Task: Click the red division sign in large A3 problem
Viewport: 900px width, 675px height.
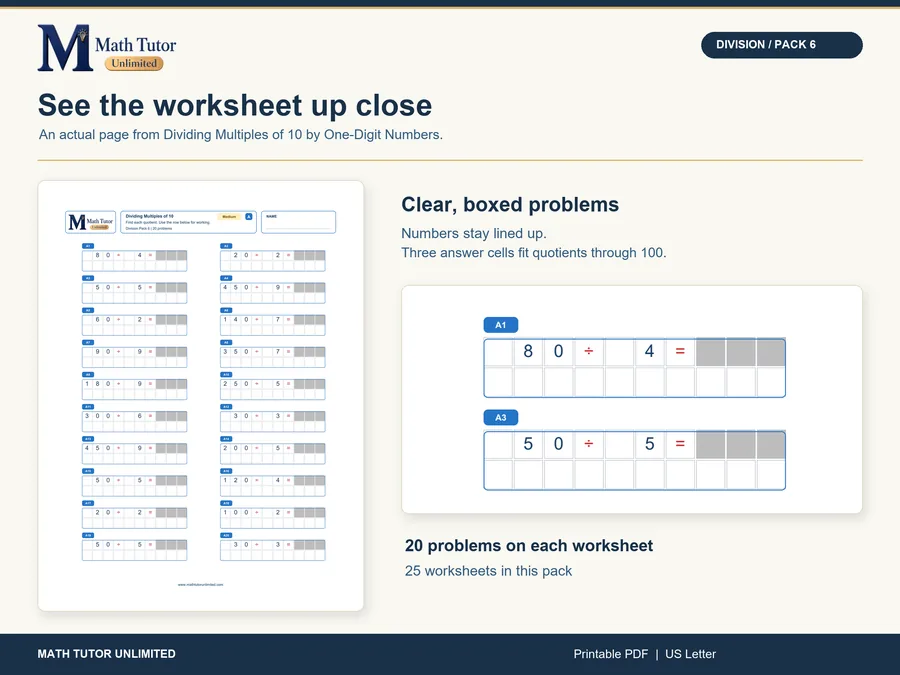Action: (589, 444)
